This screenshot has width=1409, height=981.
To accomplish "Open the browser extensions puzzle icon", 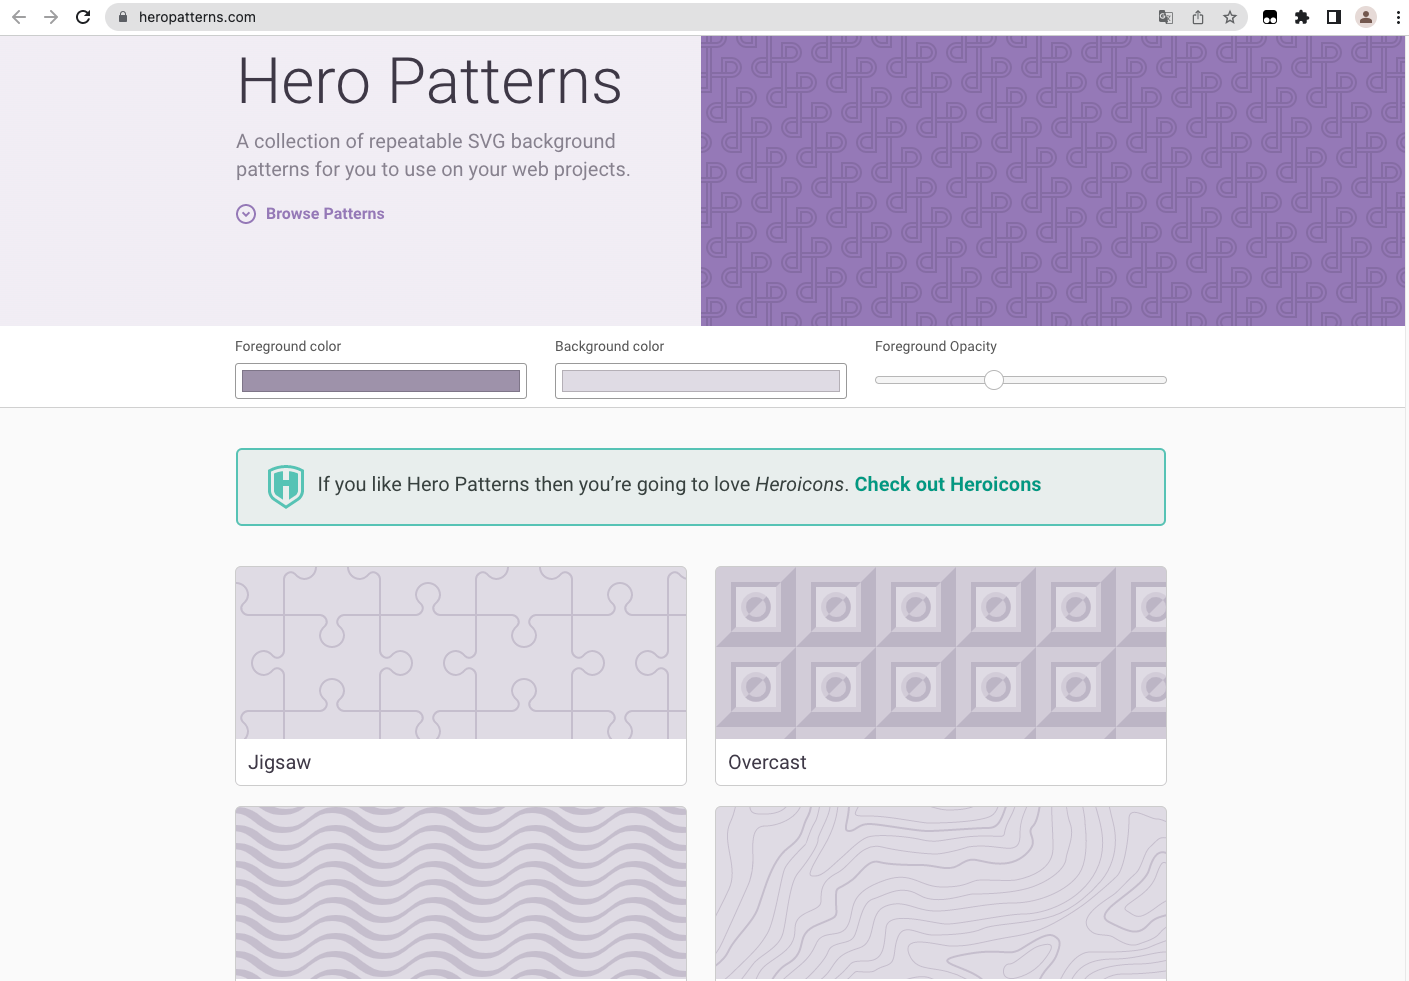I will [x=1302, y=17].
